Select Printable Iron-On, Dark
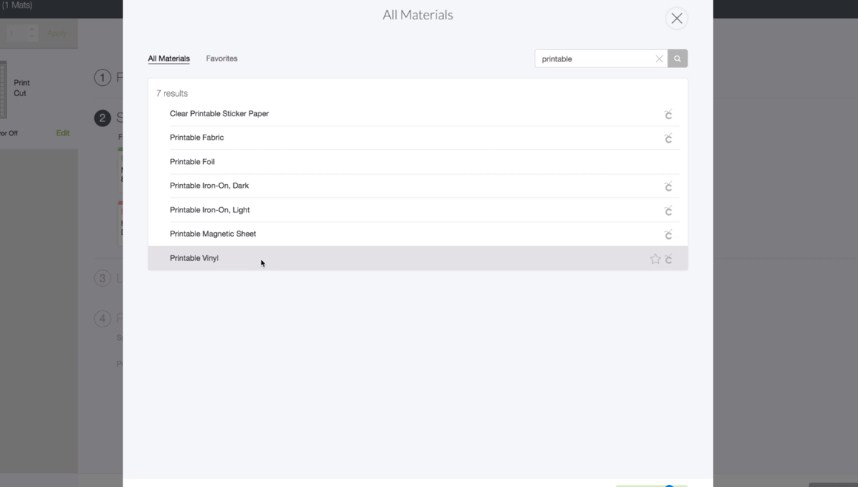Viewport: 858px width, 487px height. point(418,186)
